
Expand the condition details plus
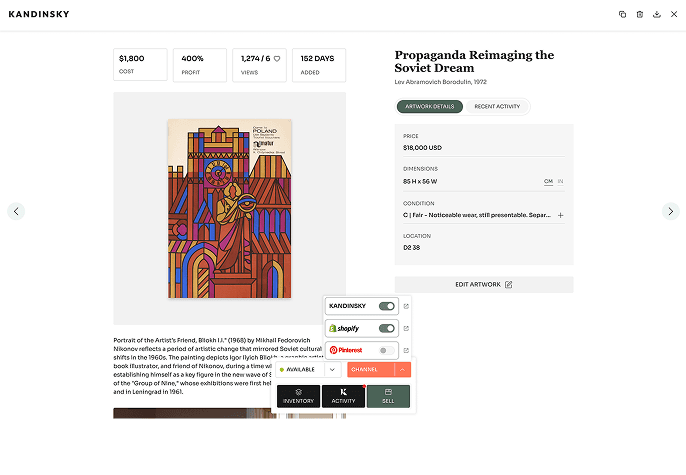coord(560,215)
